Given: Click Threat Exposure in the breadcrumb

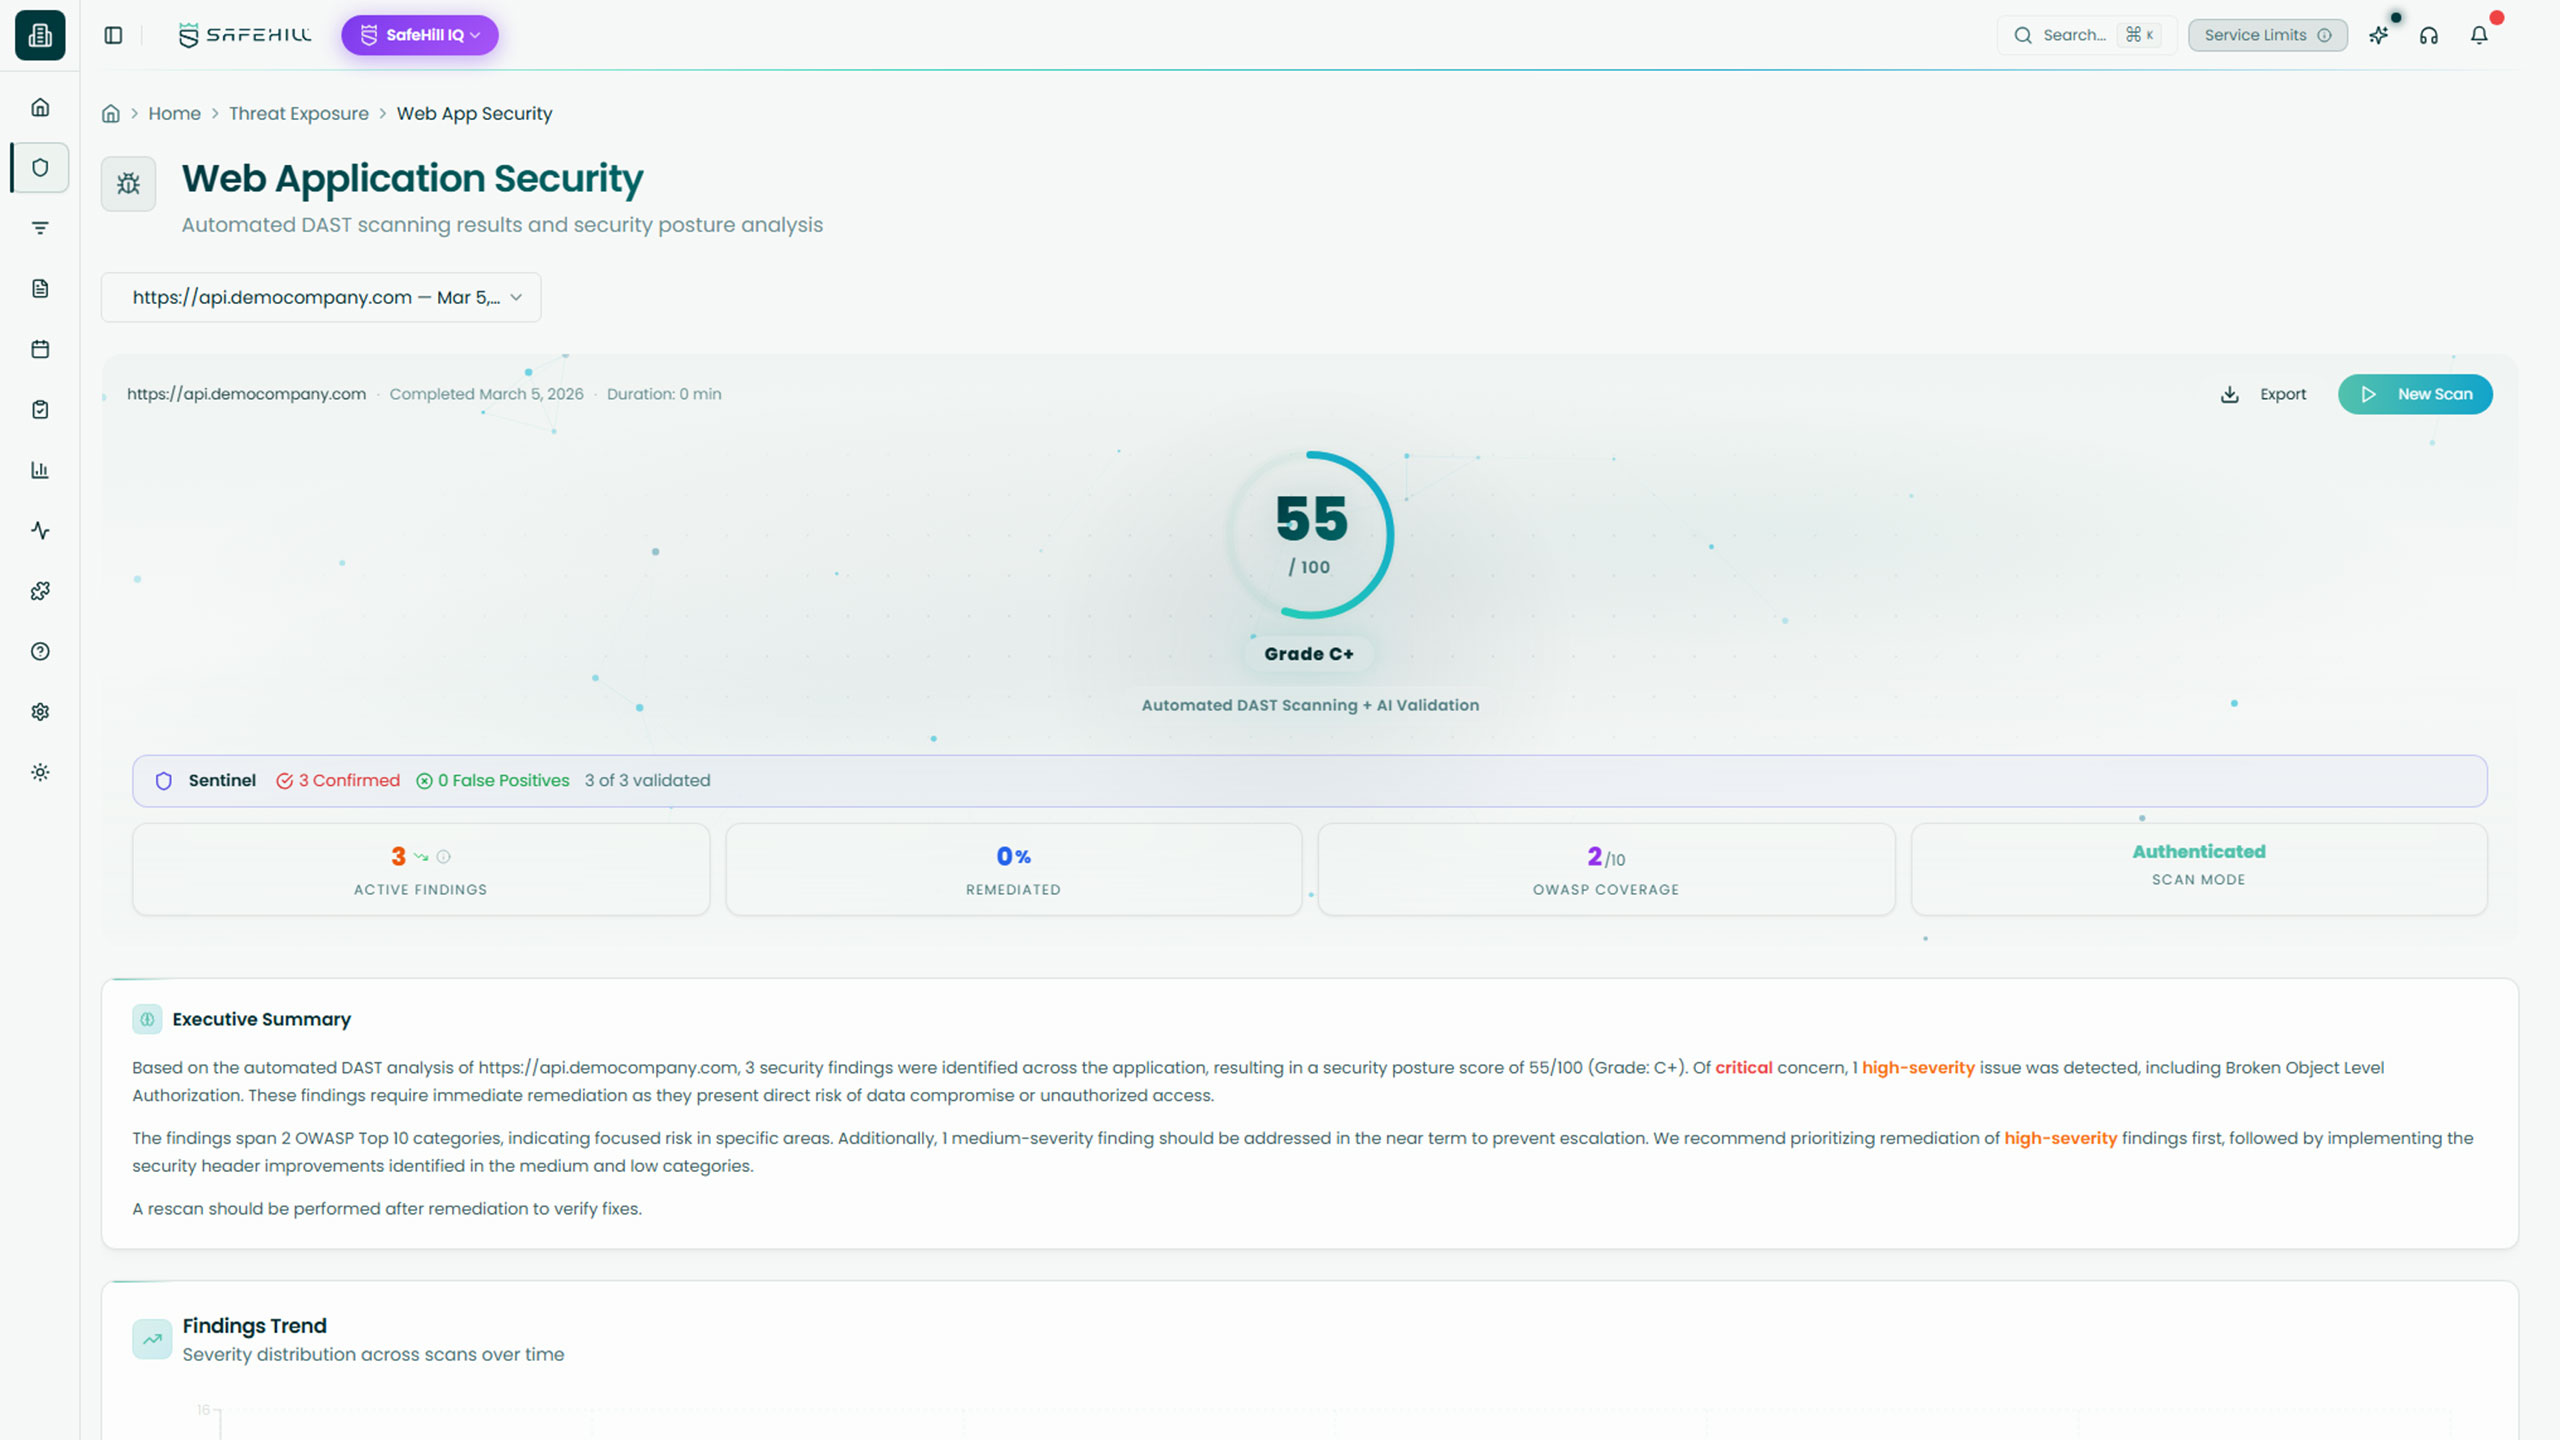Looking at the screenshot, I should tap(298, 113).
